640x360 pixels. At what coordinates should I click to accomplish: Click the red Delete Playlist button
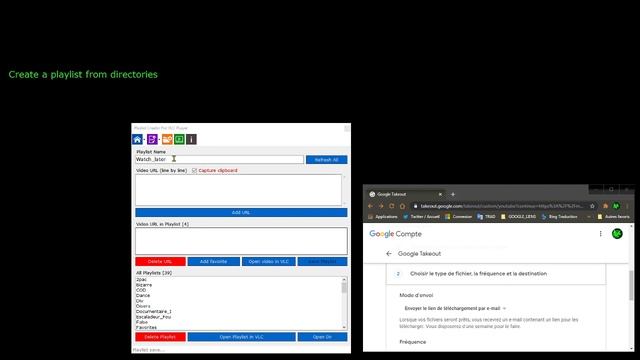[x=160, y=337]
